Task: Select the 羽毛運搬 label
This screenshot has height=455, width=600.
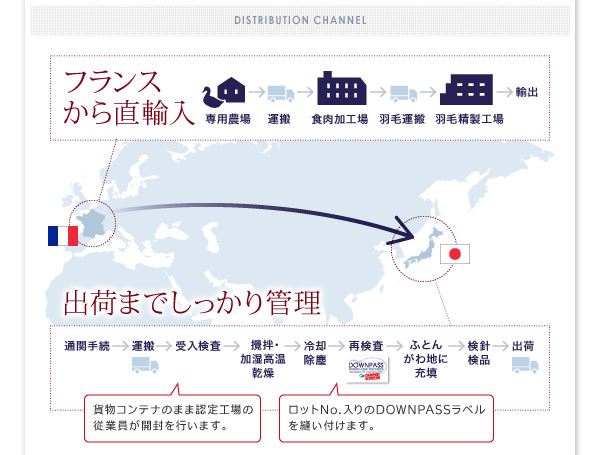Action: point(402,119)
